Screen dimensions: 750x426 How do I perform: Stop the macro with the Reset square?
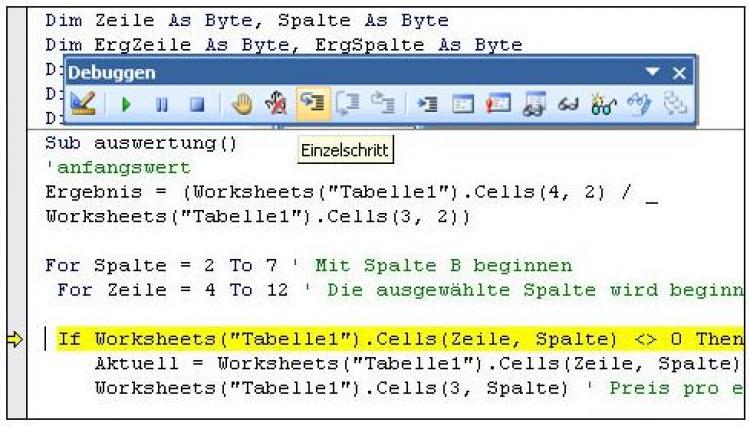point(197,103)
